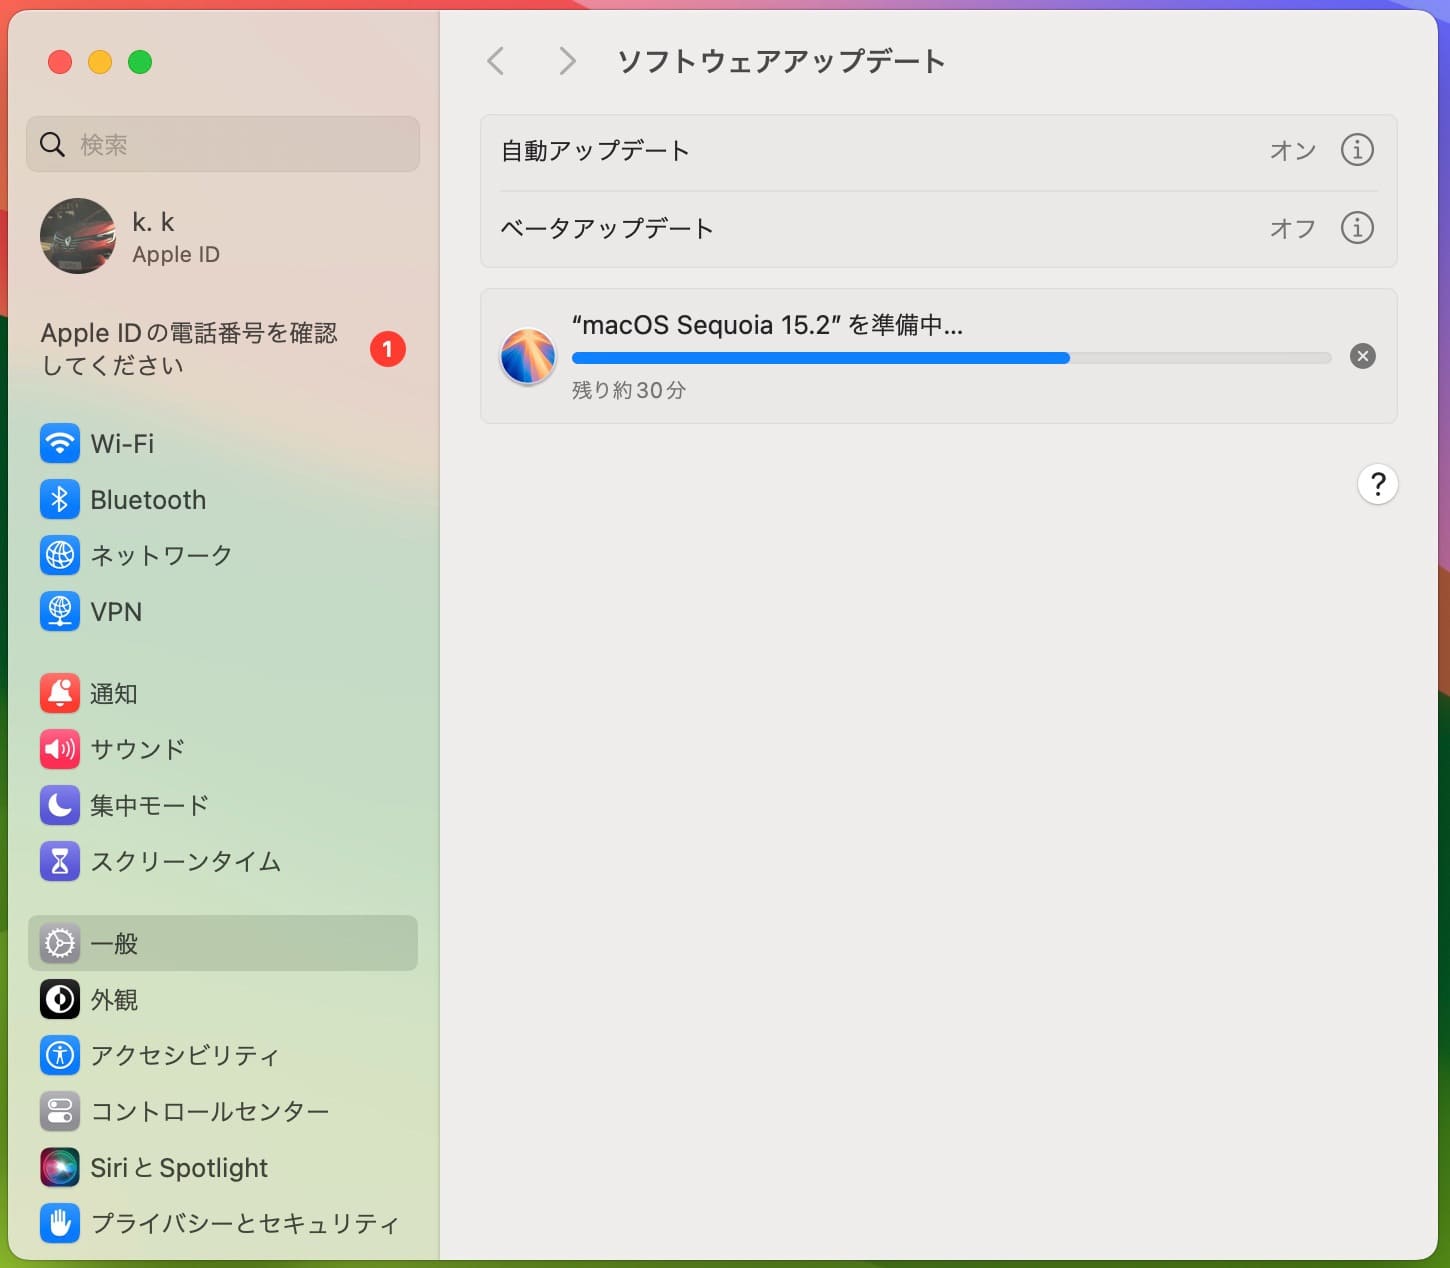Image resolution: width=1450 pixels, height=1268 pixels.
Task: Click the ベータアップデート row label
Action: point(607,228)
